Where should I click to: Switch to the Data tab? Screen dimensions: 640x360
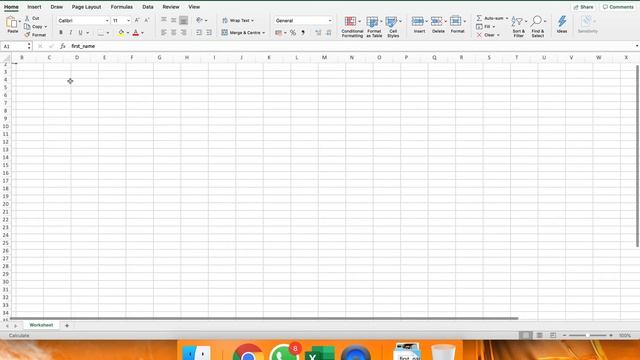coord(148,7)
